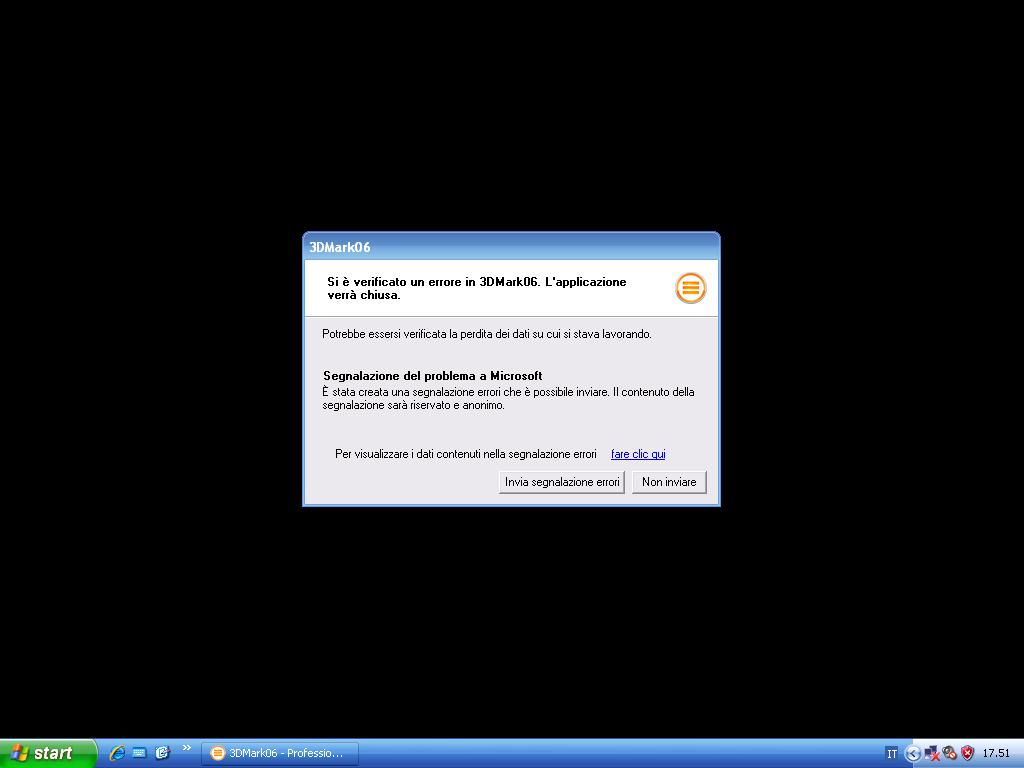Send the error report with 'Invia segnalazione errori'
The height and width of the screenshot is (768, 1024).
[562, 482]
